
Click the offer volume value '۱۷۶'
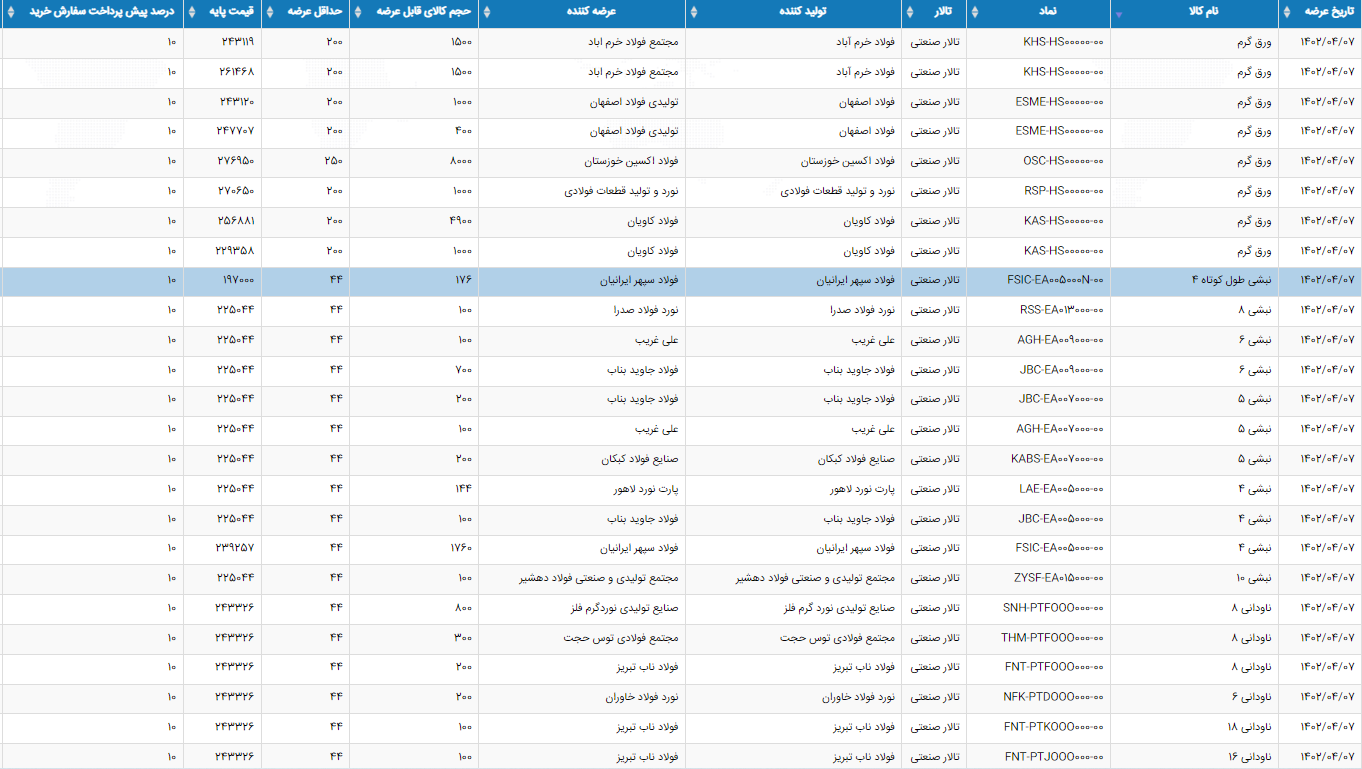pyautogui.click(x=463, y=280)
